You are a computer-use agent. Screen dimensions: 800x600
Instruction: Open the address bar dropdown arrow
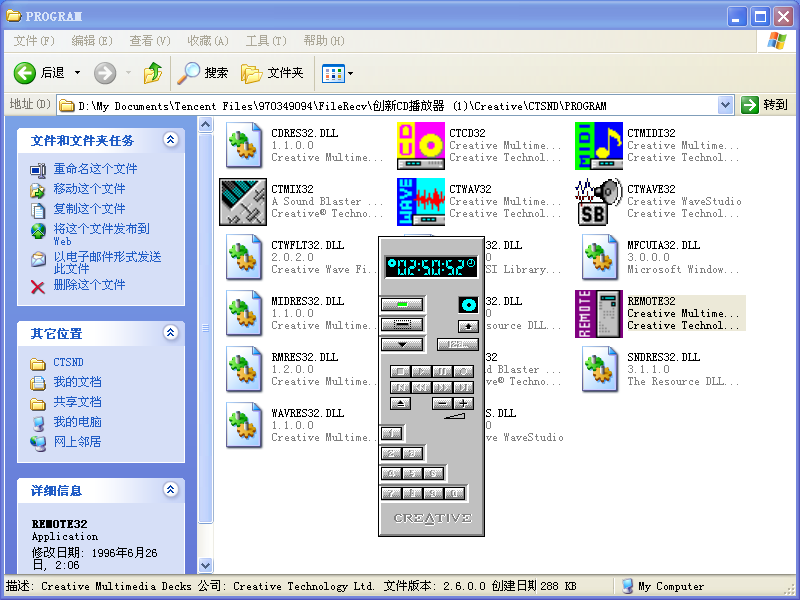pyautogui.click(x=725, y=105)
